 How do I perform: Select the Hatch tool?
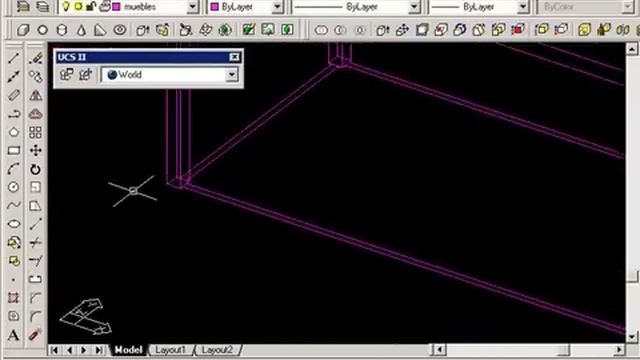pyautogui.click(x=13, y=298)
